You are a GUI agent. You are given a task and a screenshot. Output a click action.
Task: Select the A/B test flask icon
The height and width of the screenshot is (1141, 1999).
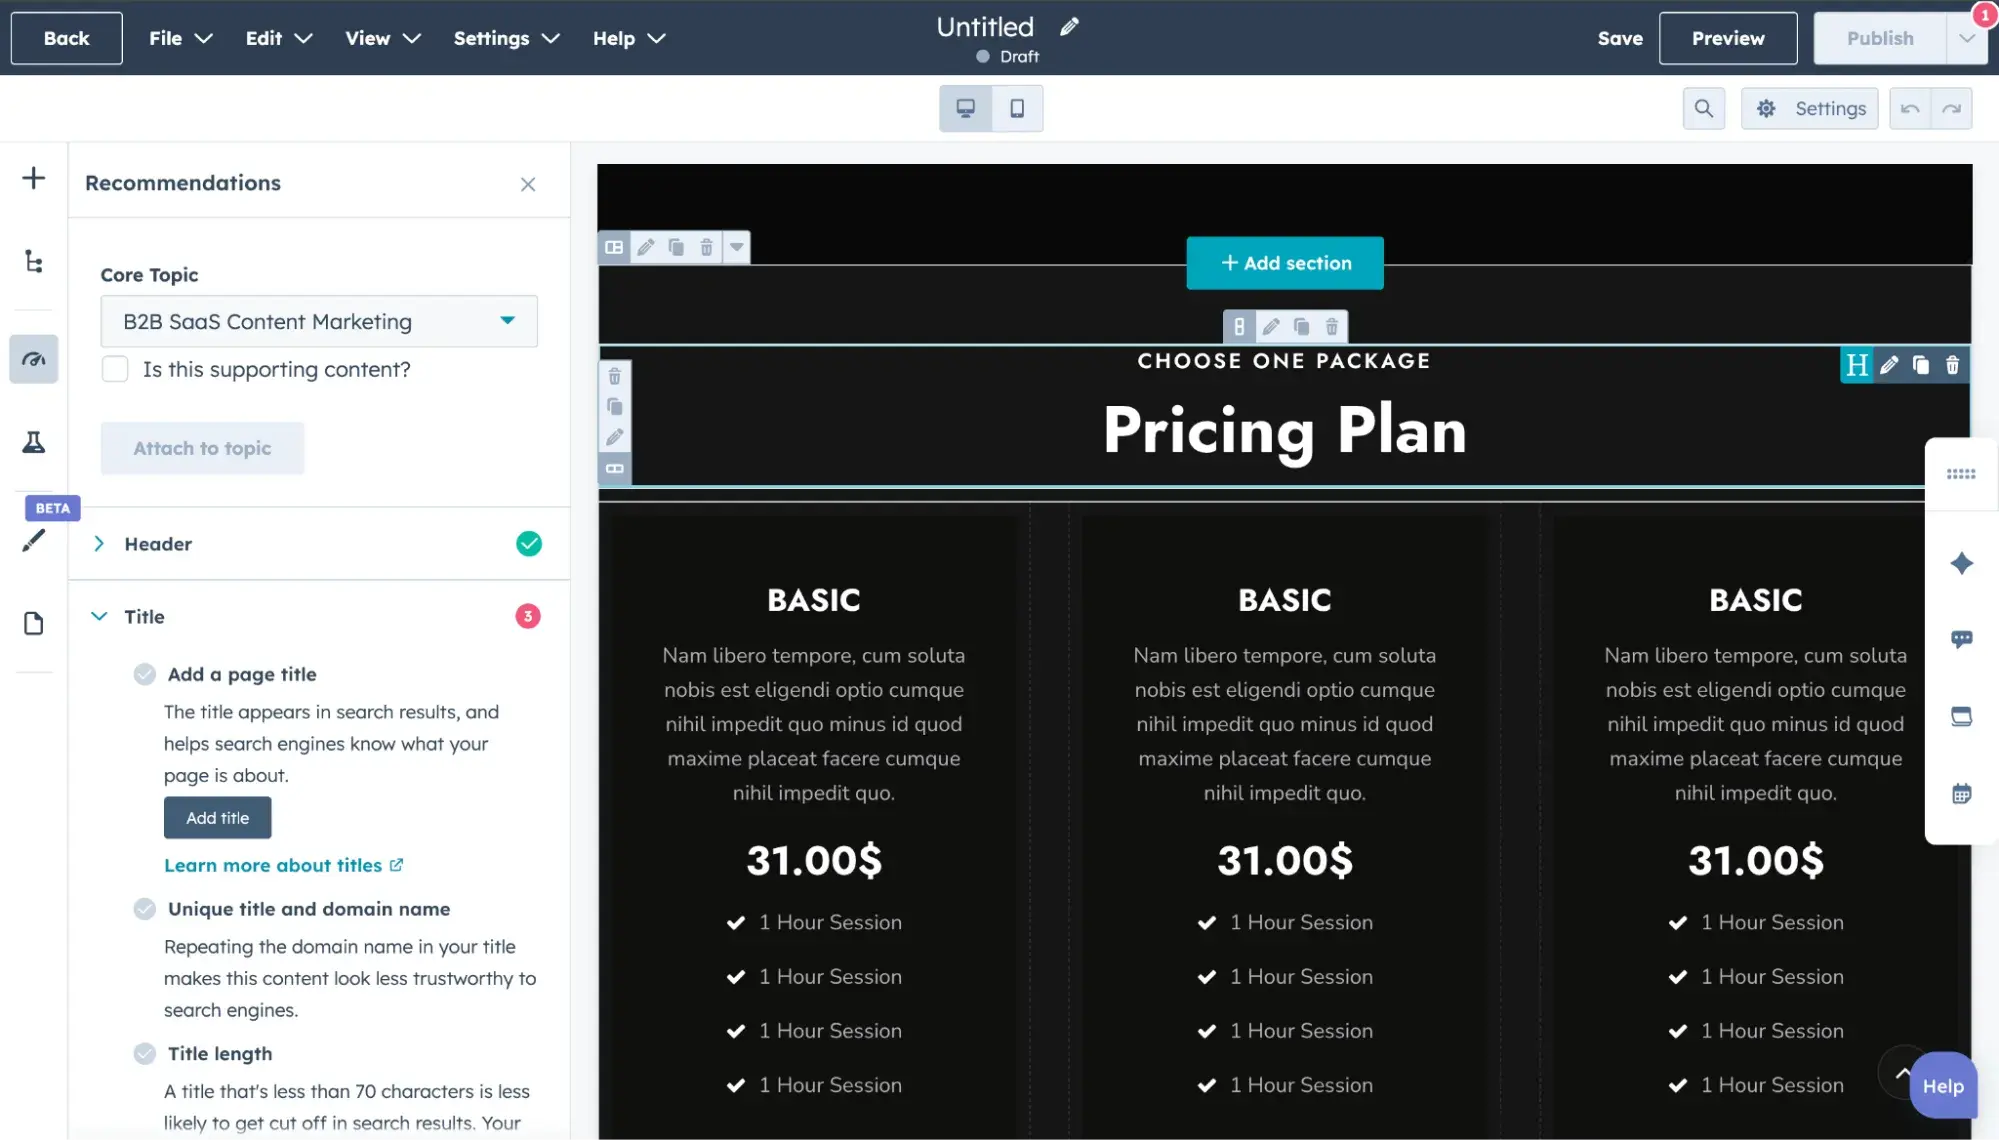(33, 442)
